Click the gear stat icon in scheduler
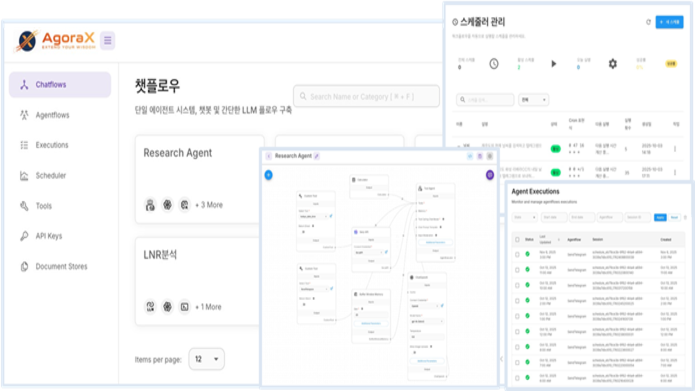The width and height of the screenshot is (695, 391). pyautogui.click(x=613, y=64)
